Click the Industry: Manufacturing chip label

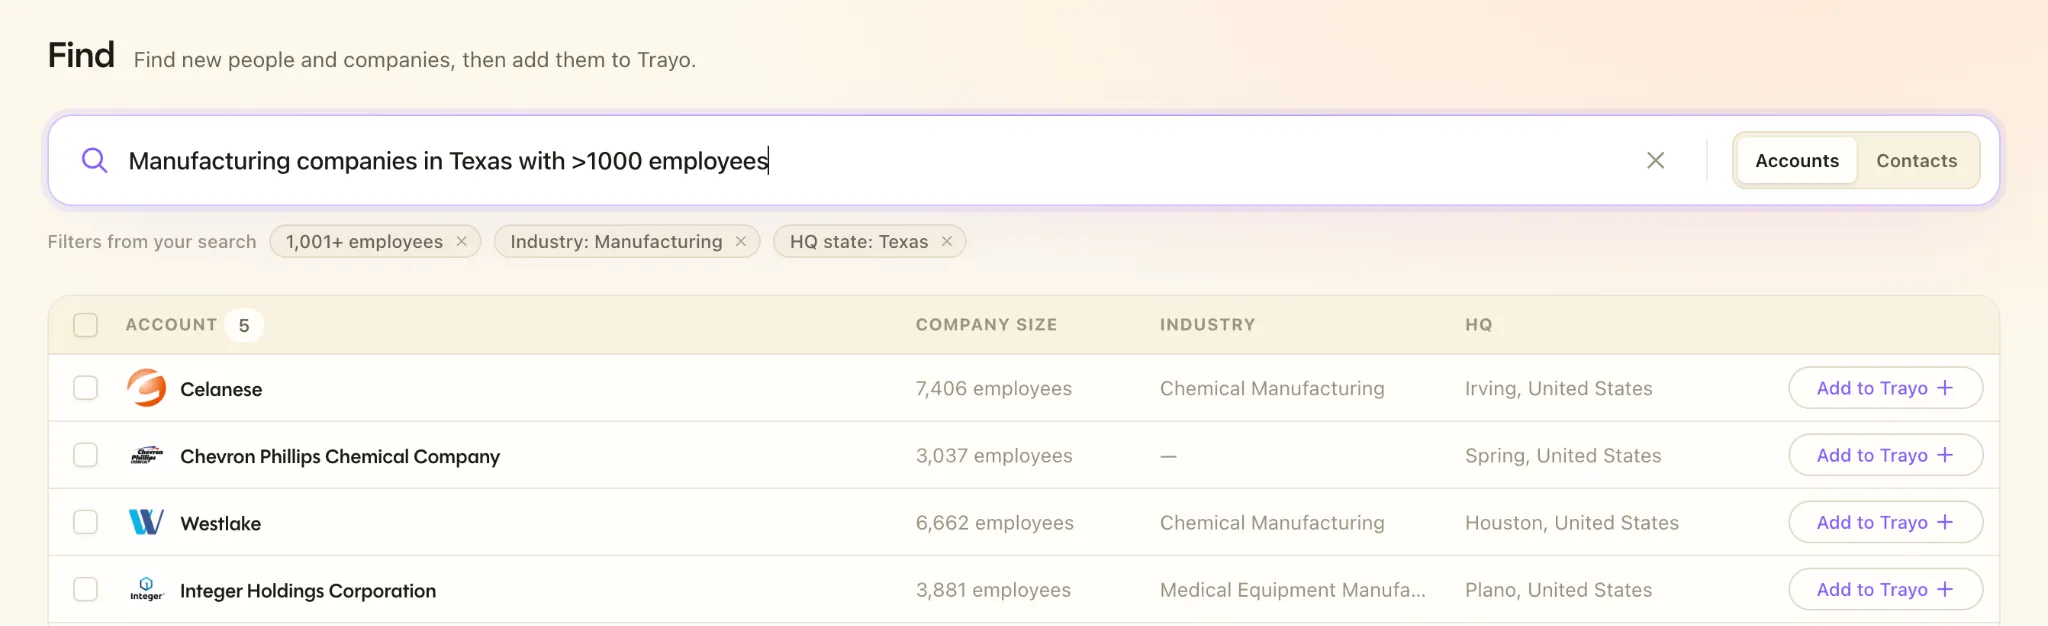pyautogui.click(x=616, y=241)
